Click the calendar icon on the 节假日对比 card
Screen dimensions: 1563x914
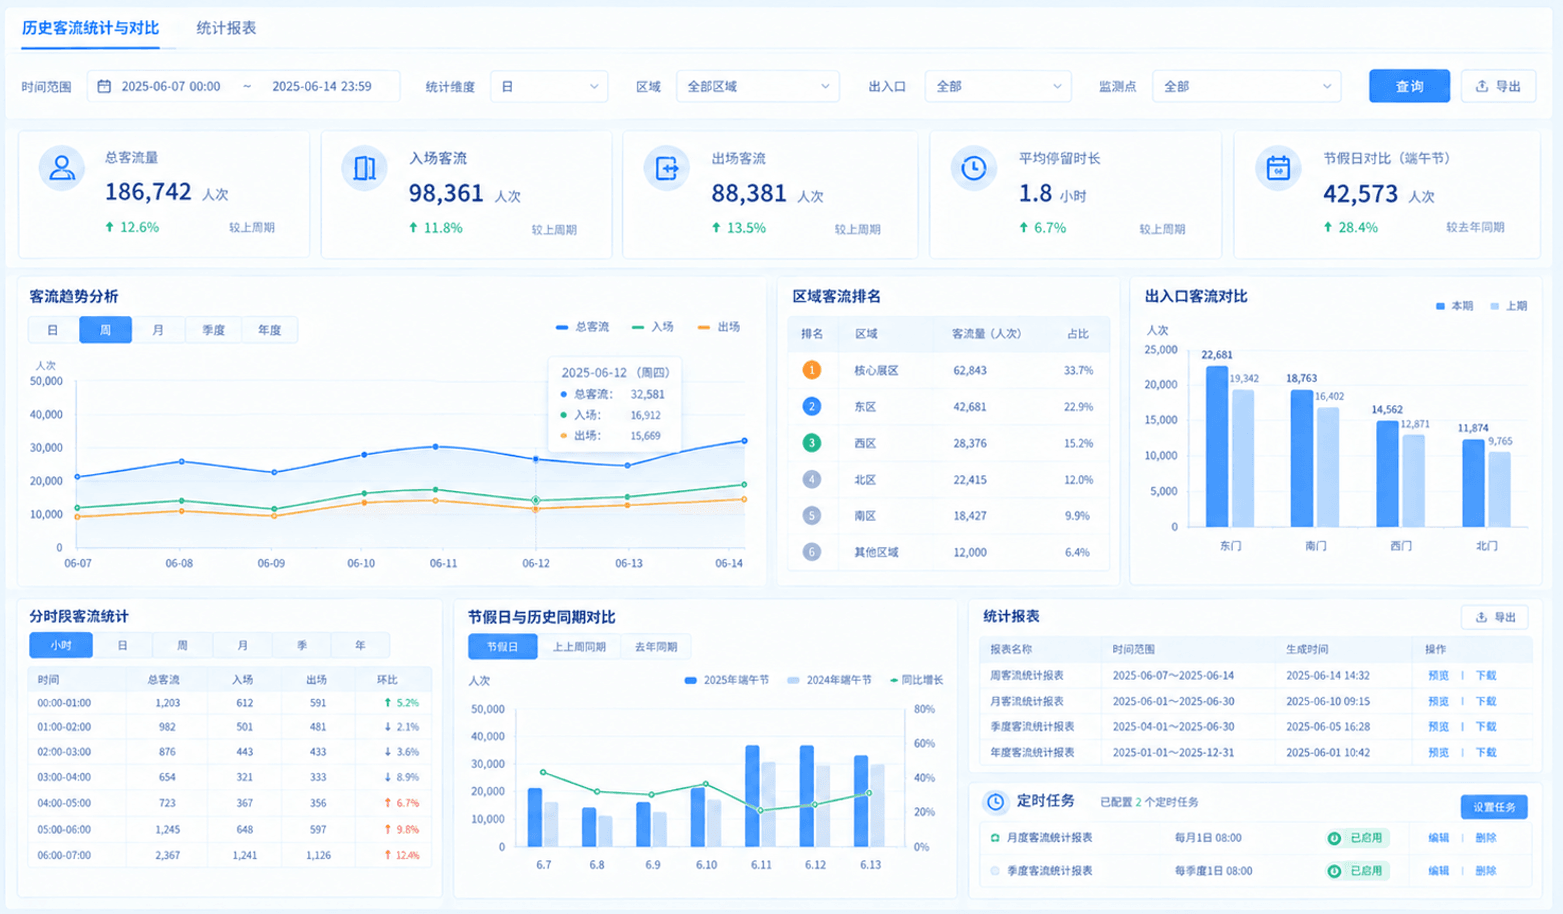(1278, 168)
